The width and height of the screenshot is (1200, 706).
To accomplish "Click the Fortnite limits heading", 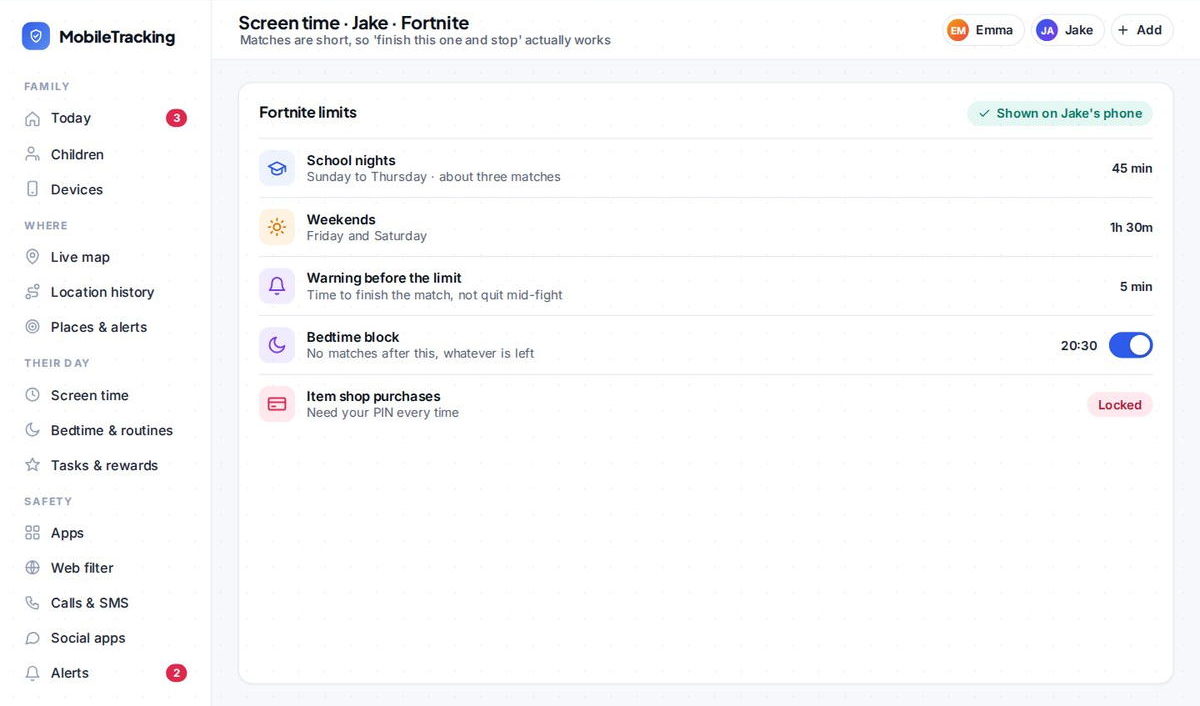I will (308, 112).
